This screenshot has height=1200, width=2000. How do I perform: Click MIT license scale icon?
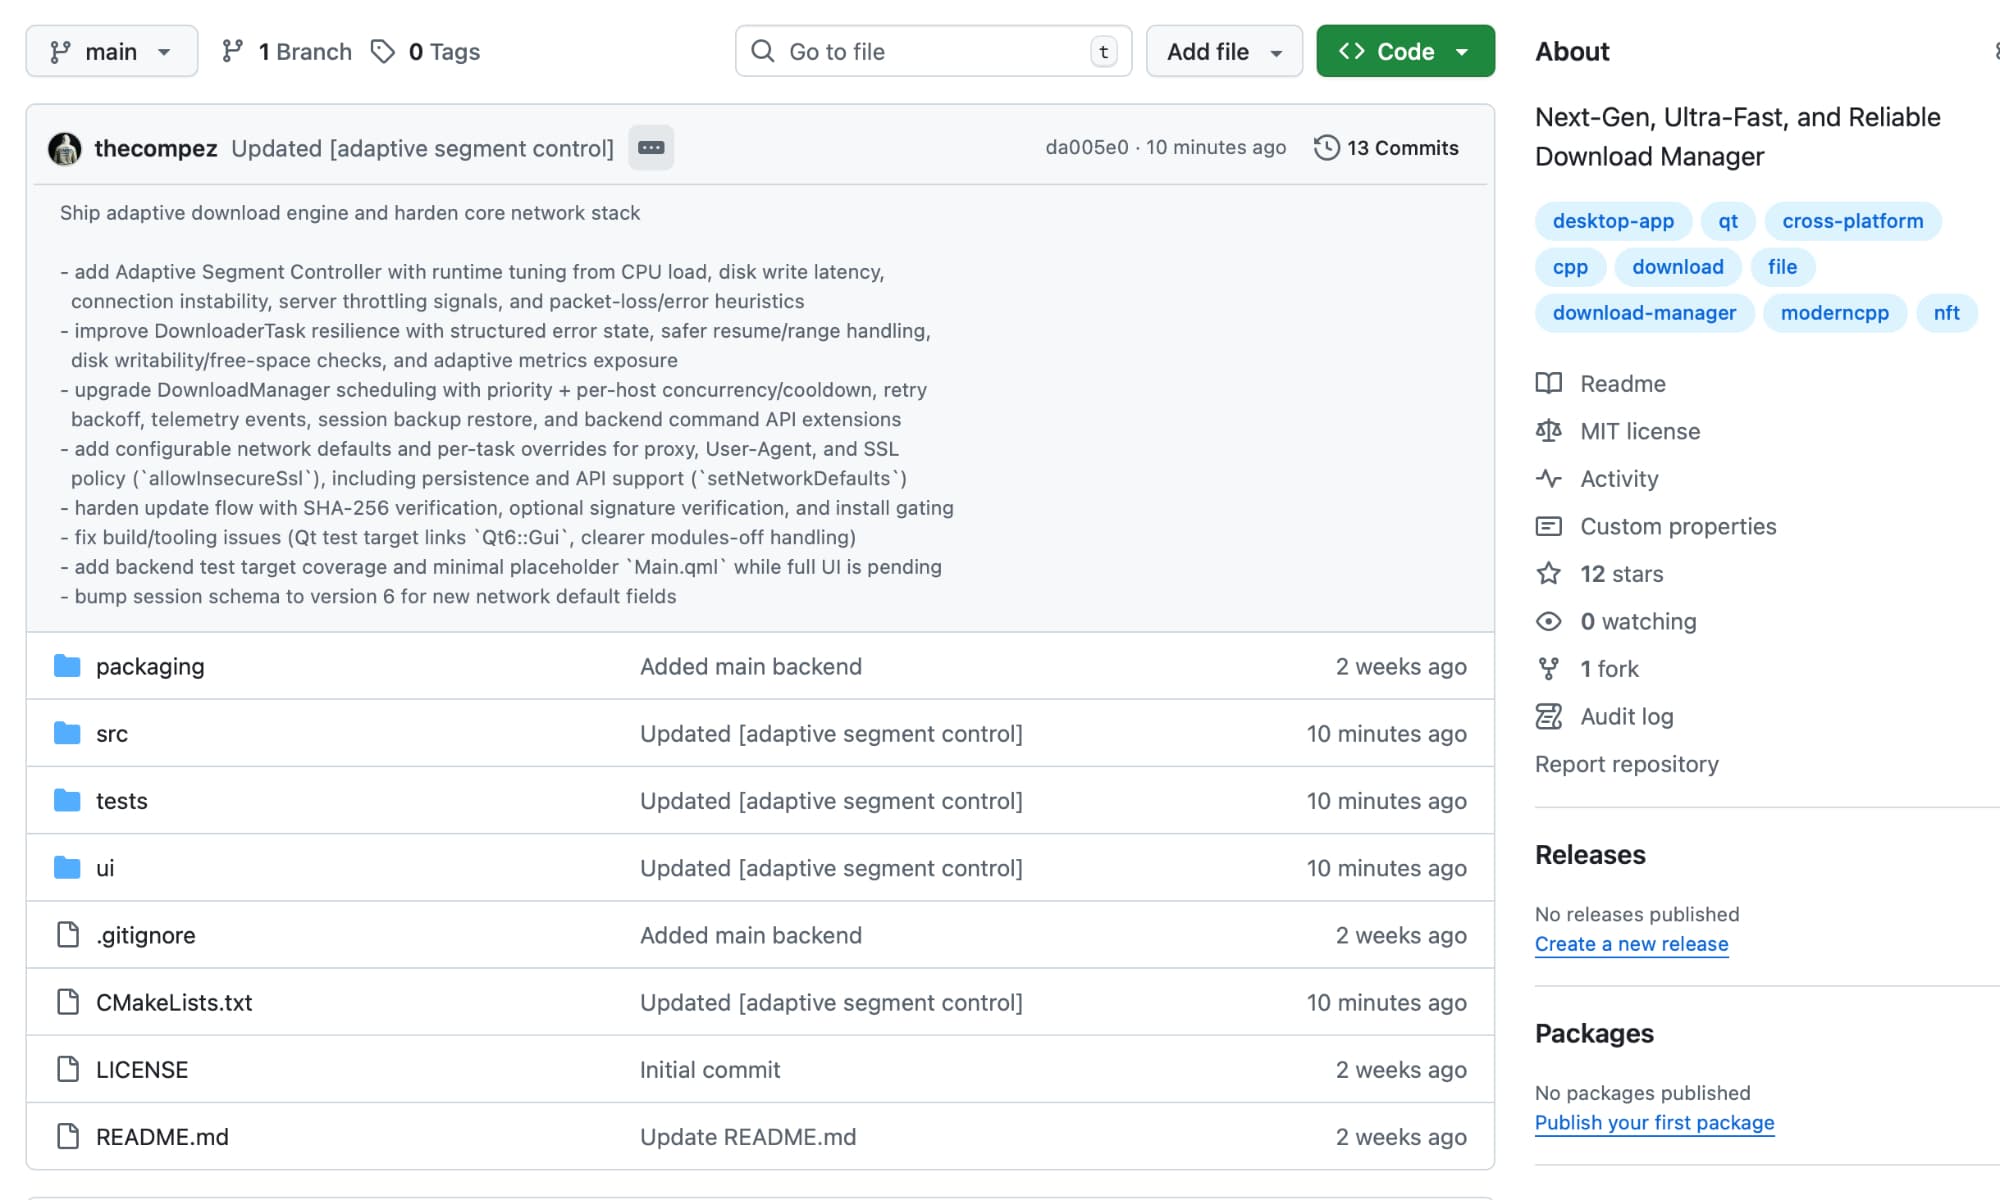pyautogui.click(x=1548, y=431)
